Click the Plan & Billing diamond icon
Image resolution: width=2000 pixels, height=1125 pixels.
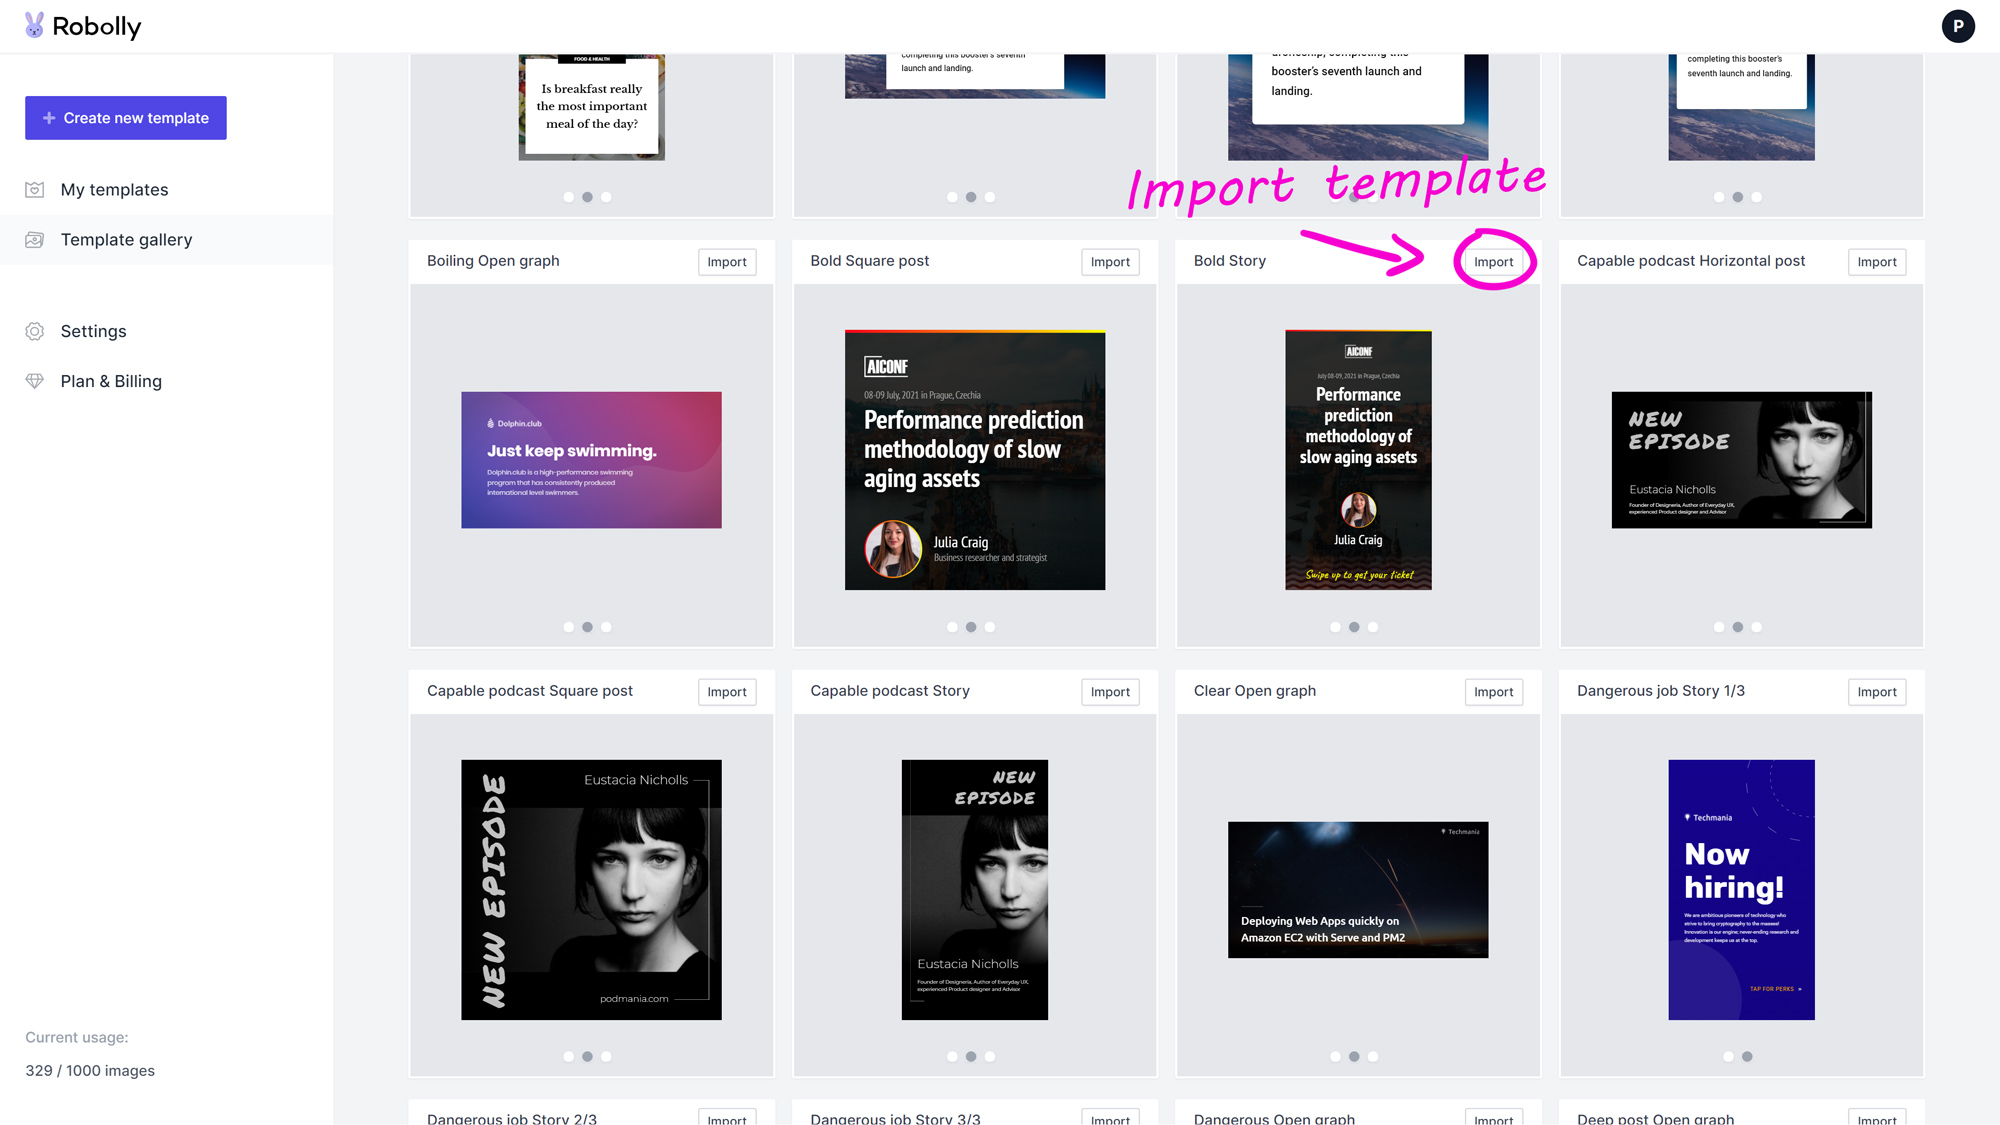(x=35, y=381)
